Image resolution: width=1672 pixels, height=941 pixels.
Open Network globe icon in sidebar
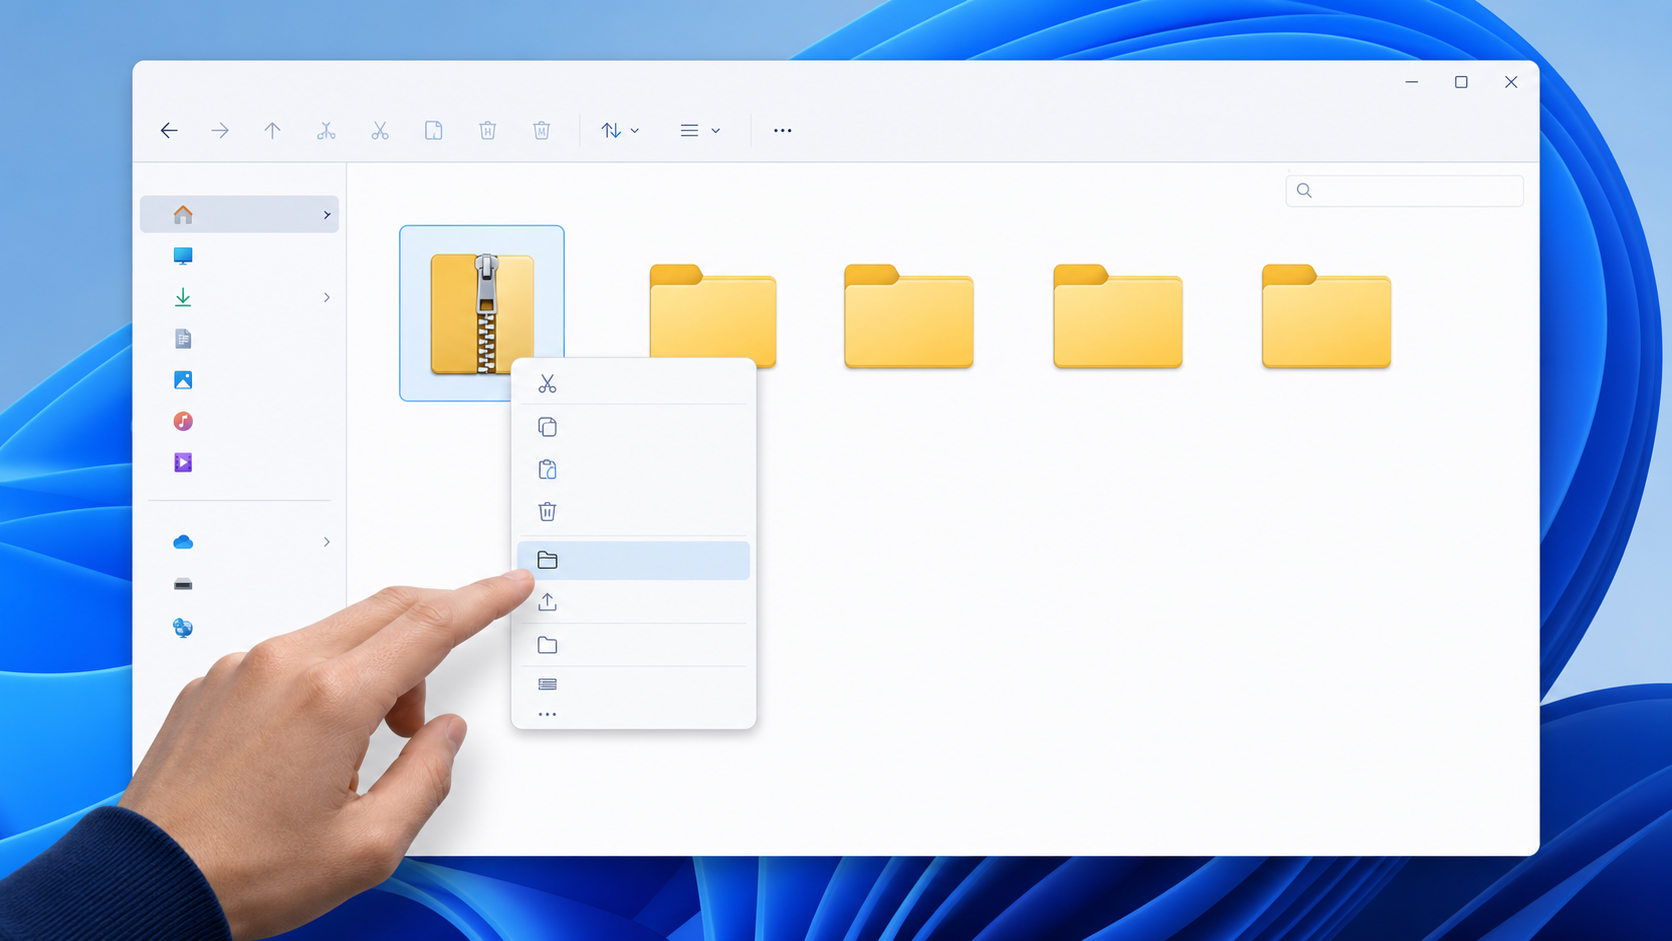[182, 628]
